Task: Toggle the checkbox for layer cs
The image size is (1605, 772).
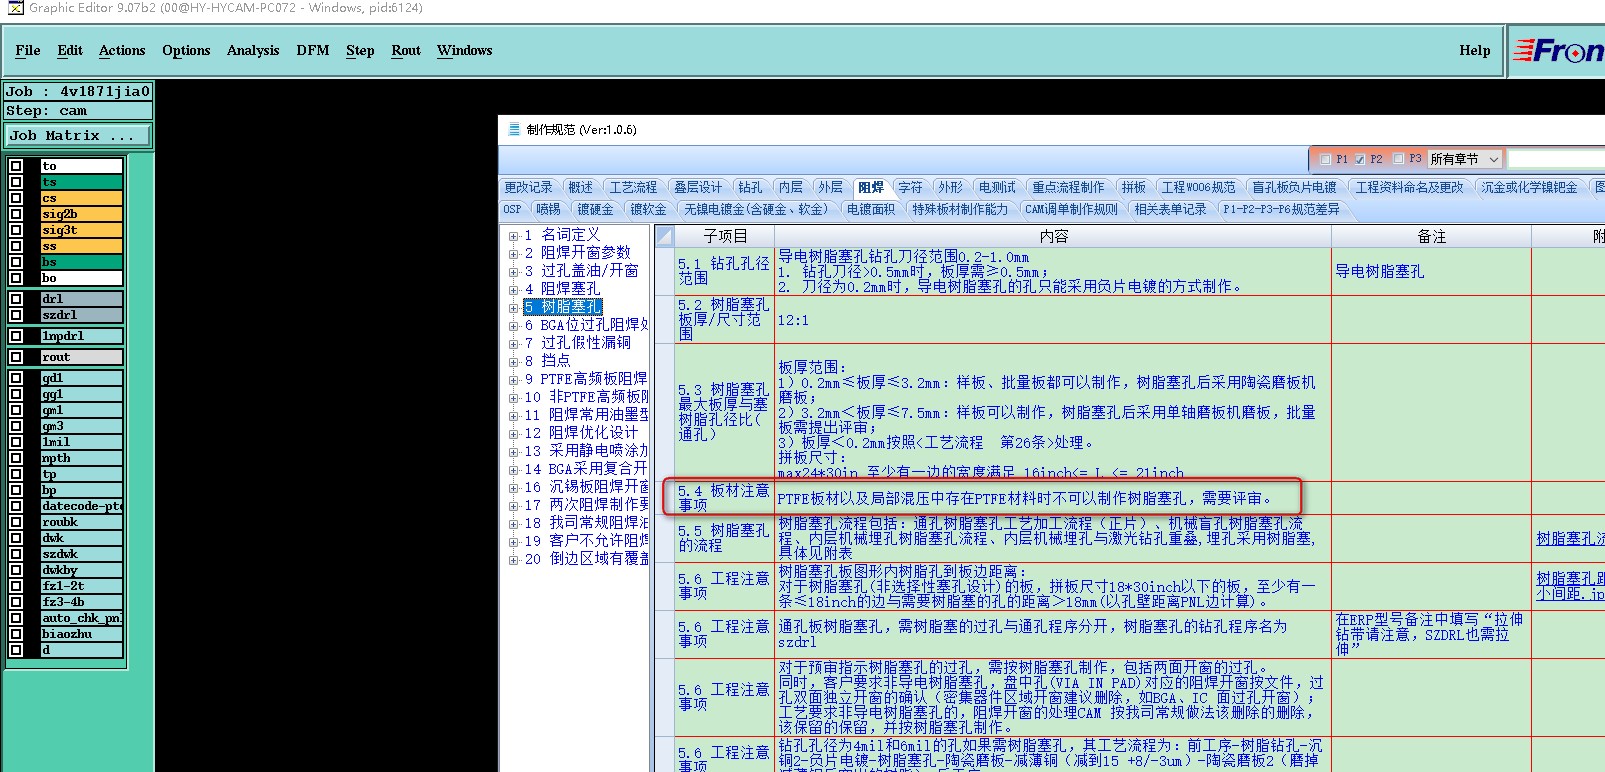Action: tap(16, 198)
